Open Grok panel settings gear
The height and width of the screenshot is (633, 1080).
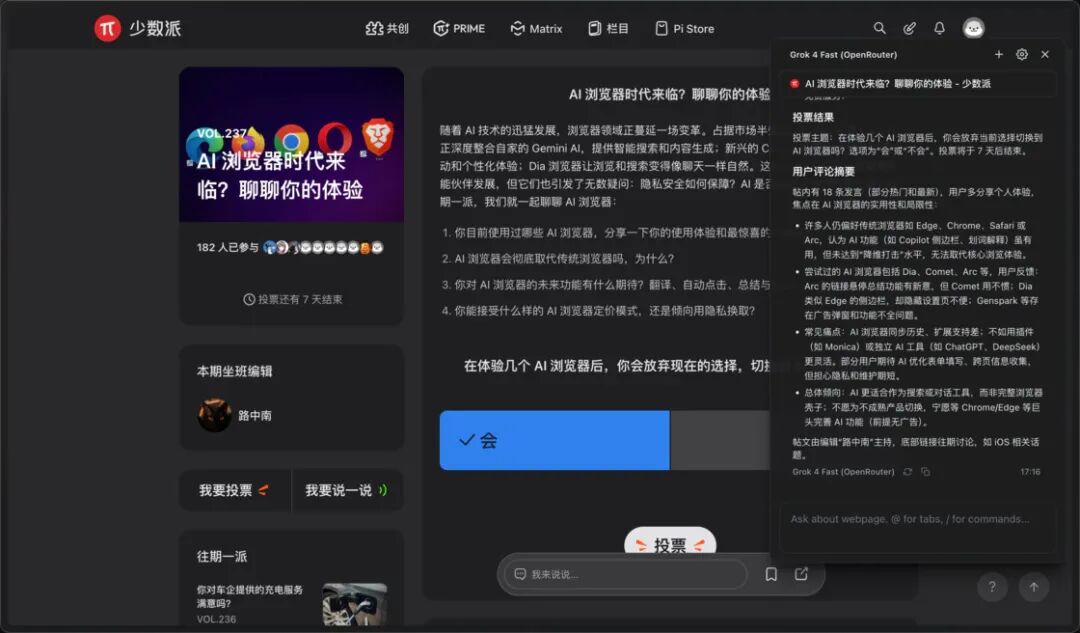coord(1021,54)
